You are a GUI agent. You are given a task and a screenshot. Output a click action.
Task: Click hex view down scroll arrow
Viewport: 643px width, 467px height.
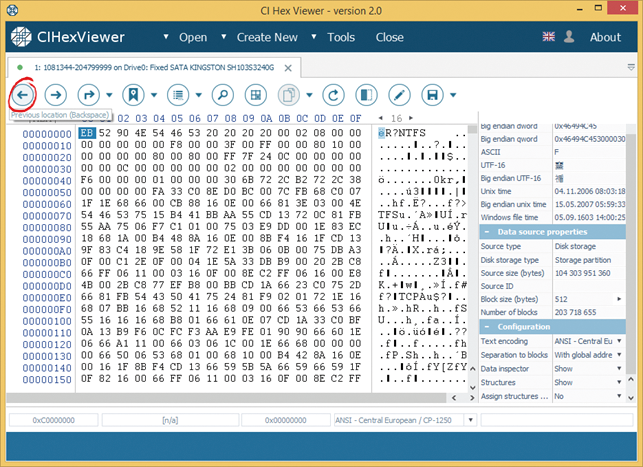point(472,387)
